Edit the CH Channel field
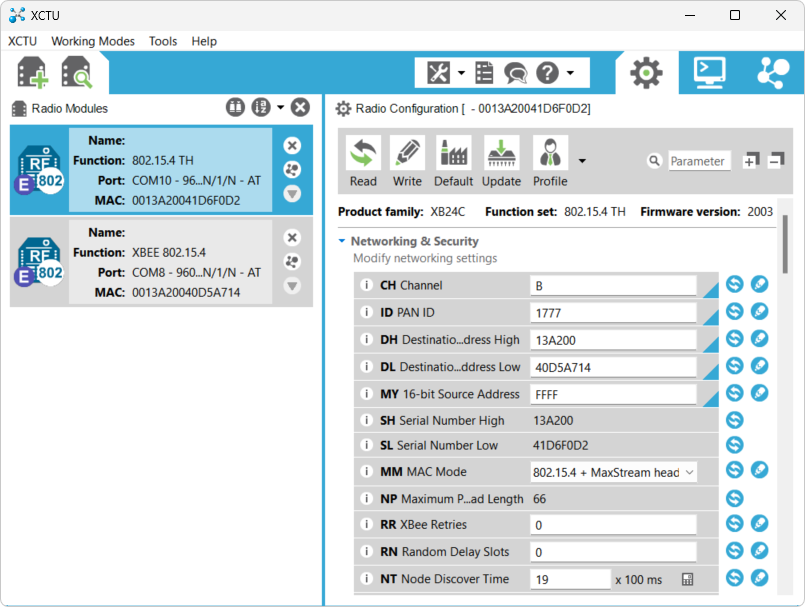The height and width of the screenshot is (607, 805). pos(613,286)
